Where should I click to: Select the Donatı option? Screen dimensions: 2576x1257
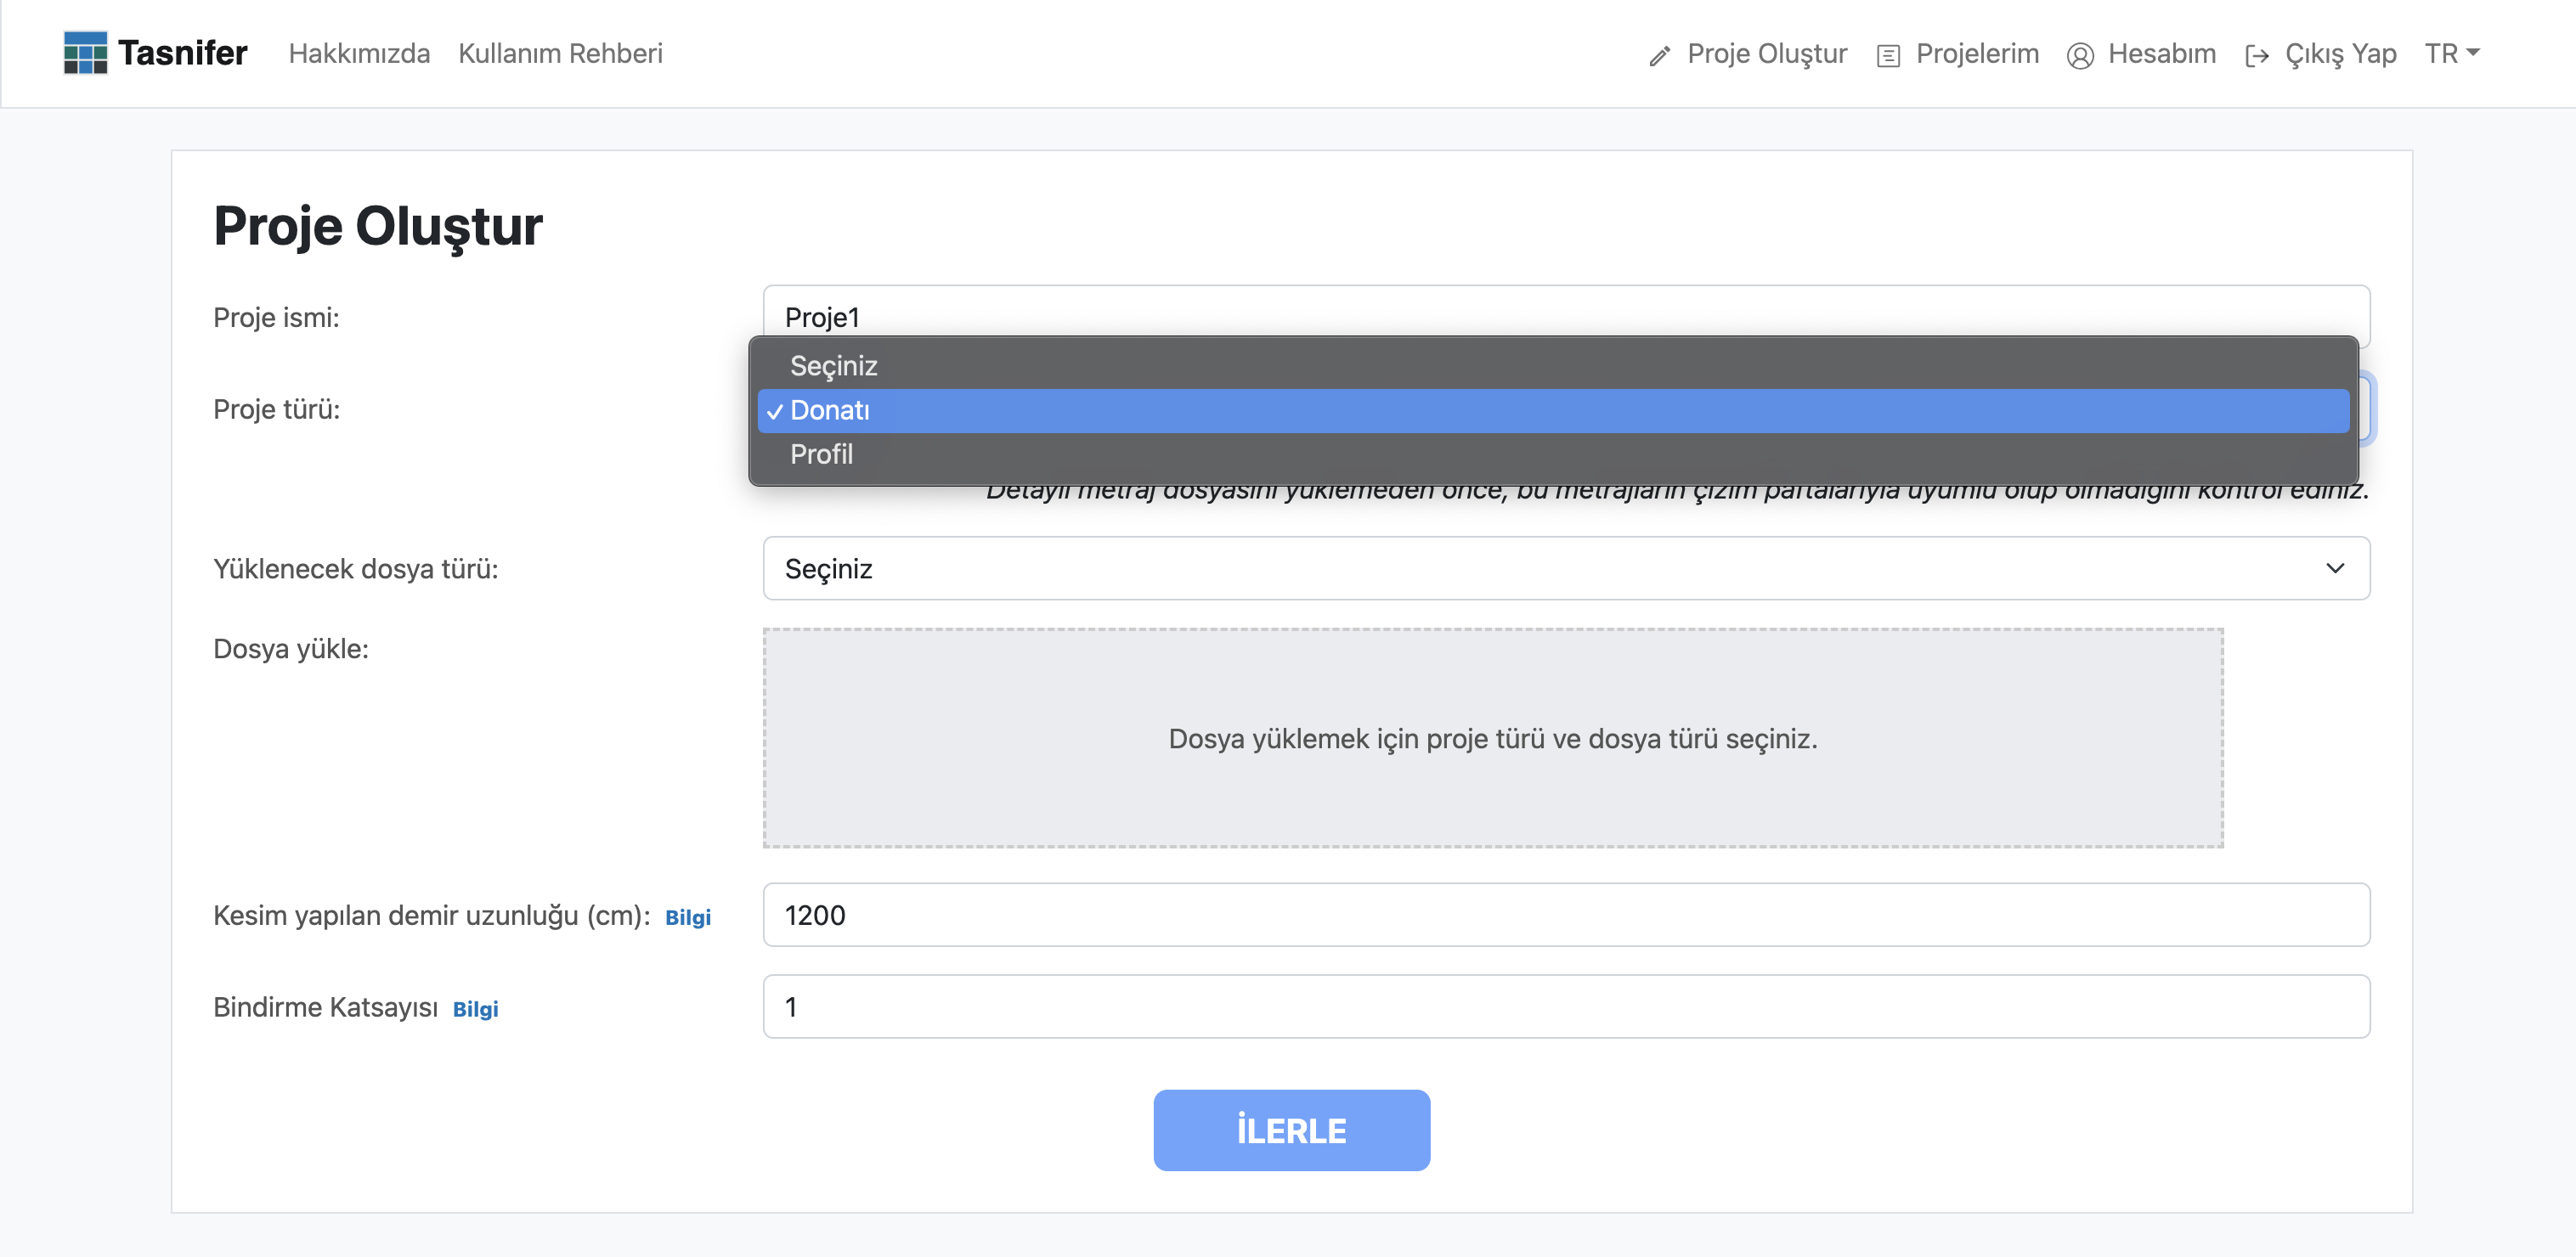click(x=1553, y=410)
